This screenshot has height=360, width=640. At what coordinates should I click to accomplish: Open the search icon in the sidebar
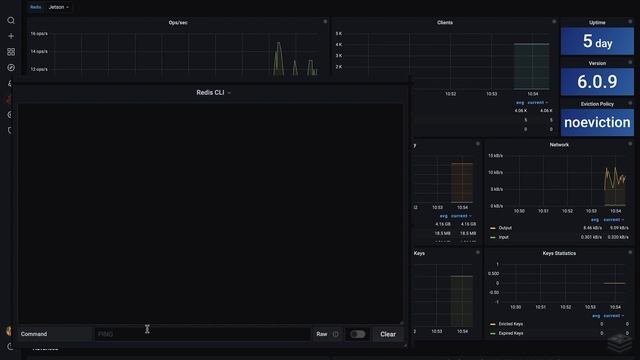tap(11, 20)
